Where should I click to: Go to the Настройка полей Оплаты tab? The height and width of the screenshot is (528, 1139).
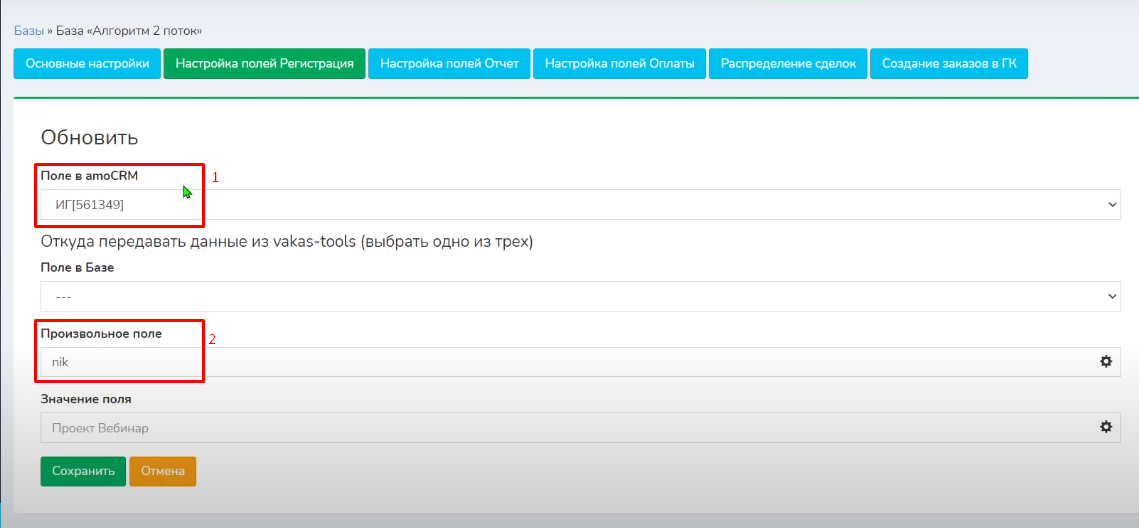point(619,64)
